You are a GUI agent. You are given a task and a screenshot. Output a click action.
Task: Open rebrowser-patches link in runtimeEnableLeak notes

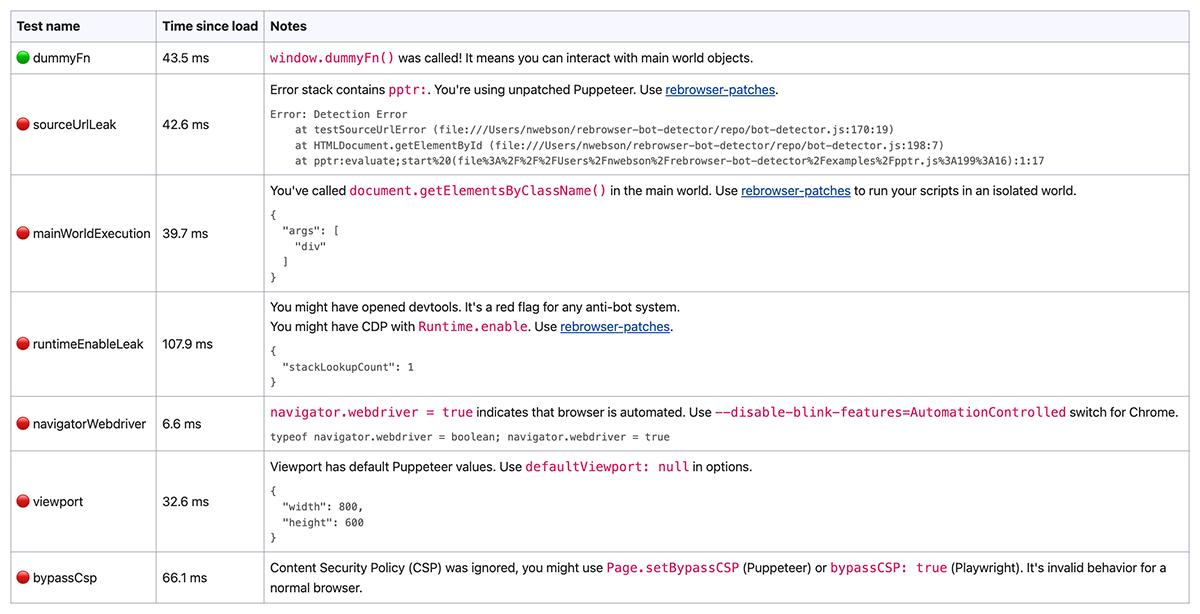click(x=615, y=327)
